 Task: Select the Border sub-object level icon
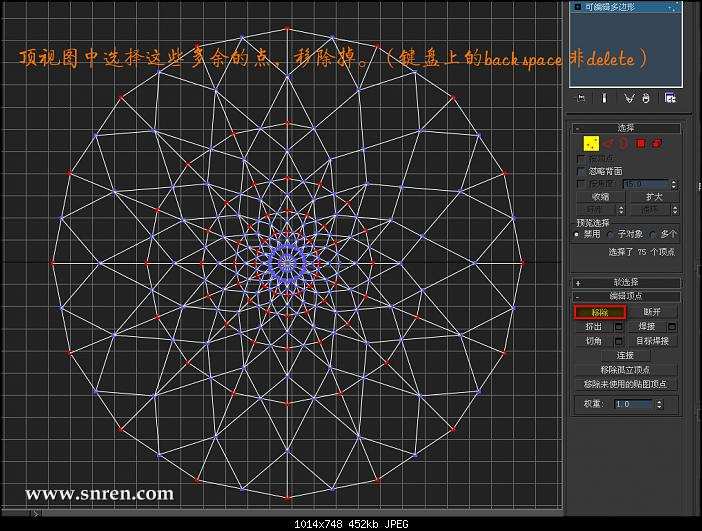(624, 144)
